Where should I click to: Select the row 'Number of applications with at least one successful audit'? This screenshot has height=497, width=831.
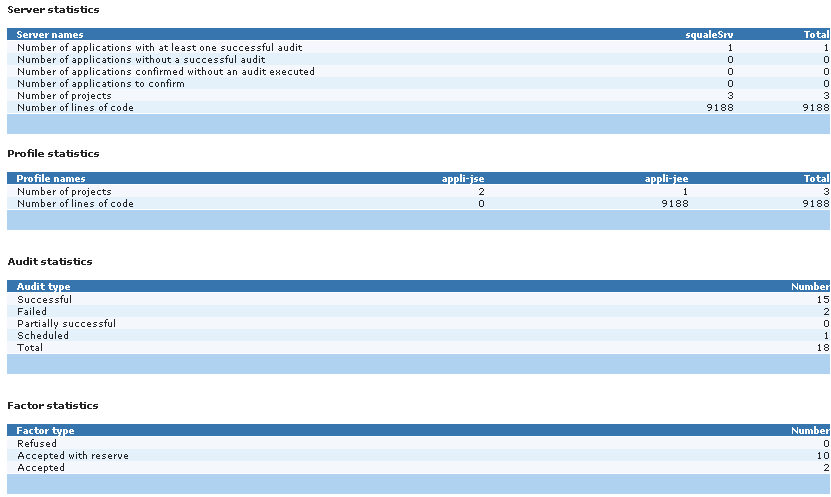(x=418, y=48)
